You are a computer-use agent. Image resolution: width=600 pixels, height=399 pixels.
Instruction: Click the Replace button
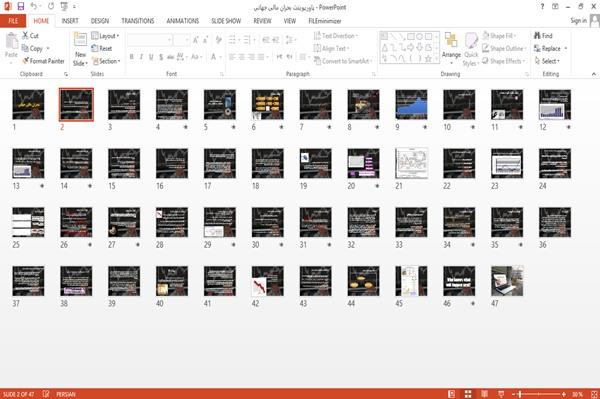(x=550, y=49)
